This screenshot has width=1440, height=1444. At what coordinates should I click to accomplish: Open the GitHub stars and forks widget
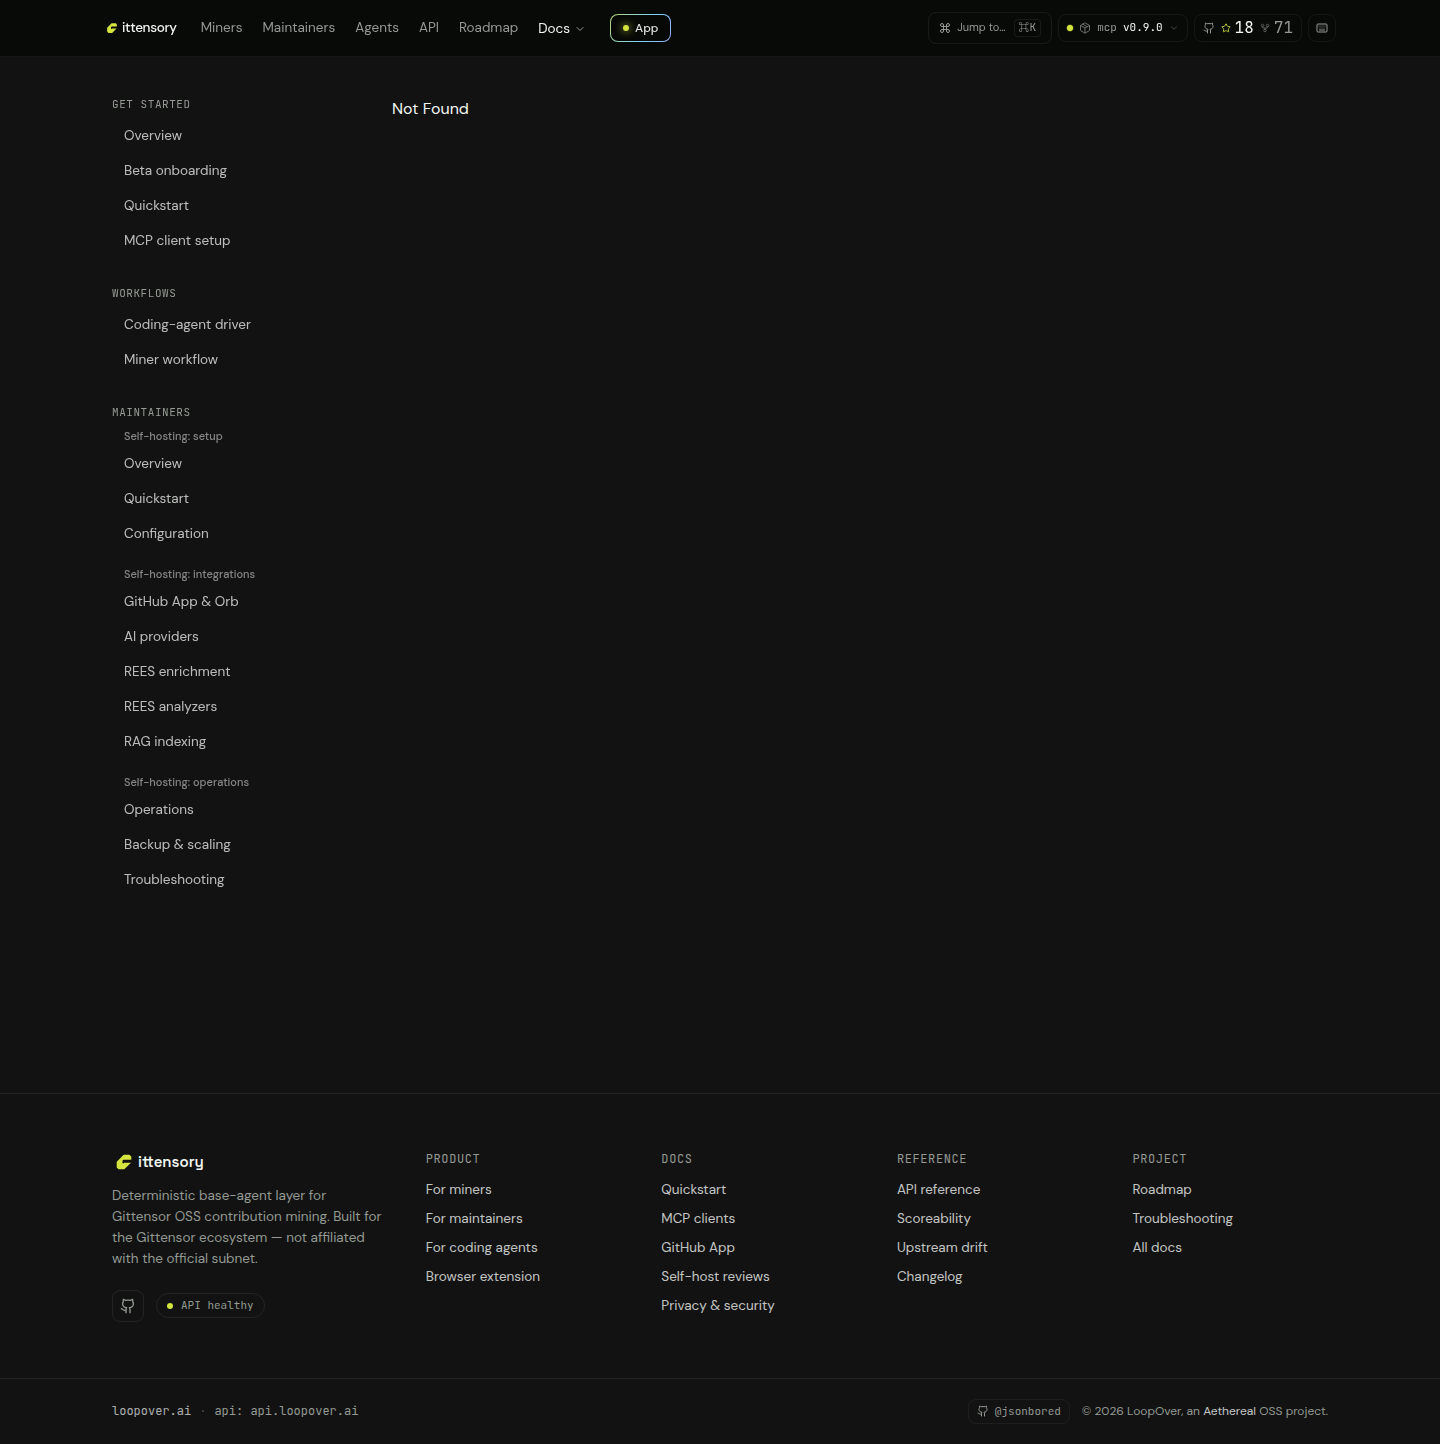pyautogui.click(x=1247, y=28)
